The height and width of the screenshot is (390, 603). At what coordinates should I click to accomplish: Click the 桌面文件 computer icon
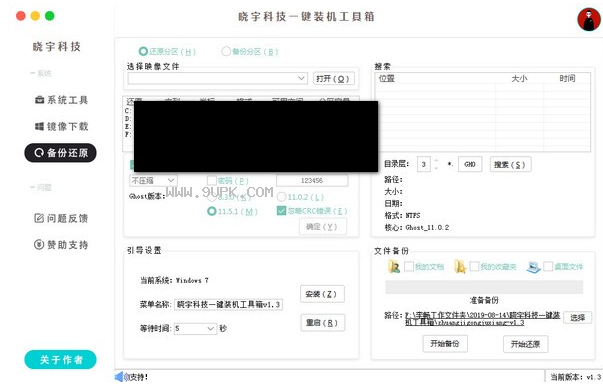tap(533, 267)
